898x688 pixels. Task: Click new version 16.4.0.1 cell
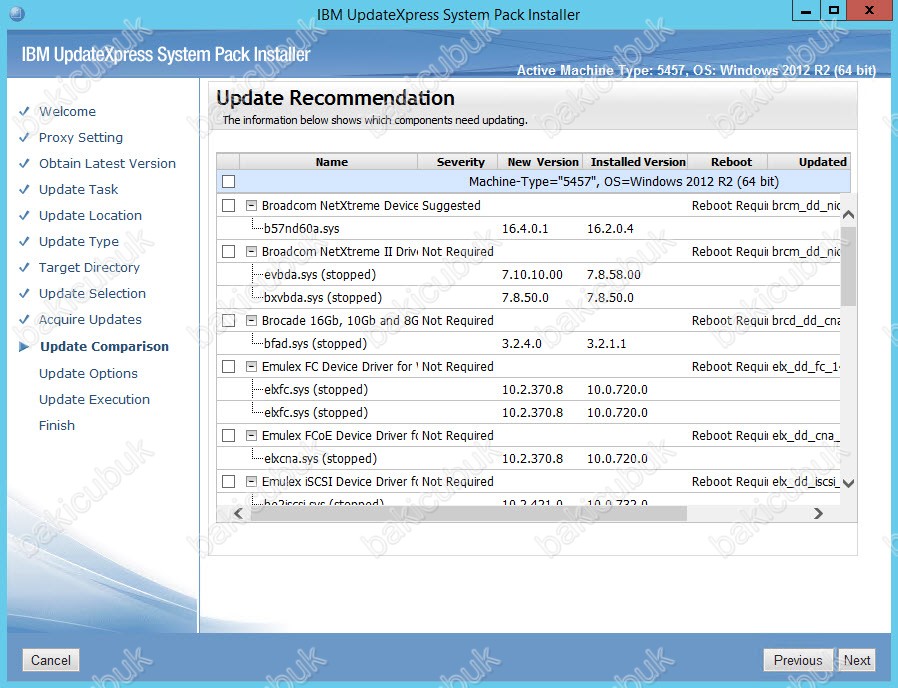click(x=525, y=229)
